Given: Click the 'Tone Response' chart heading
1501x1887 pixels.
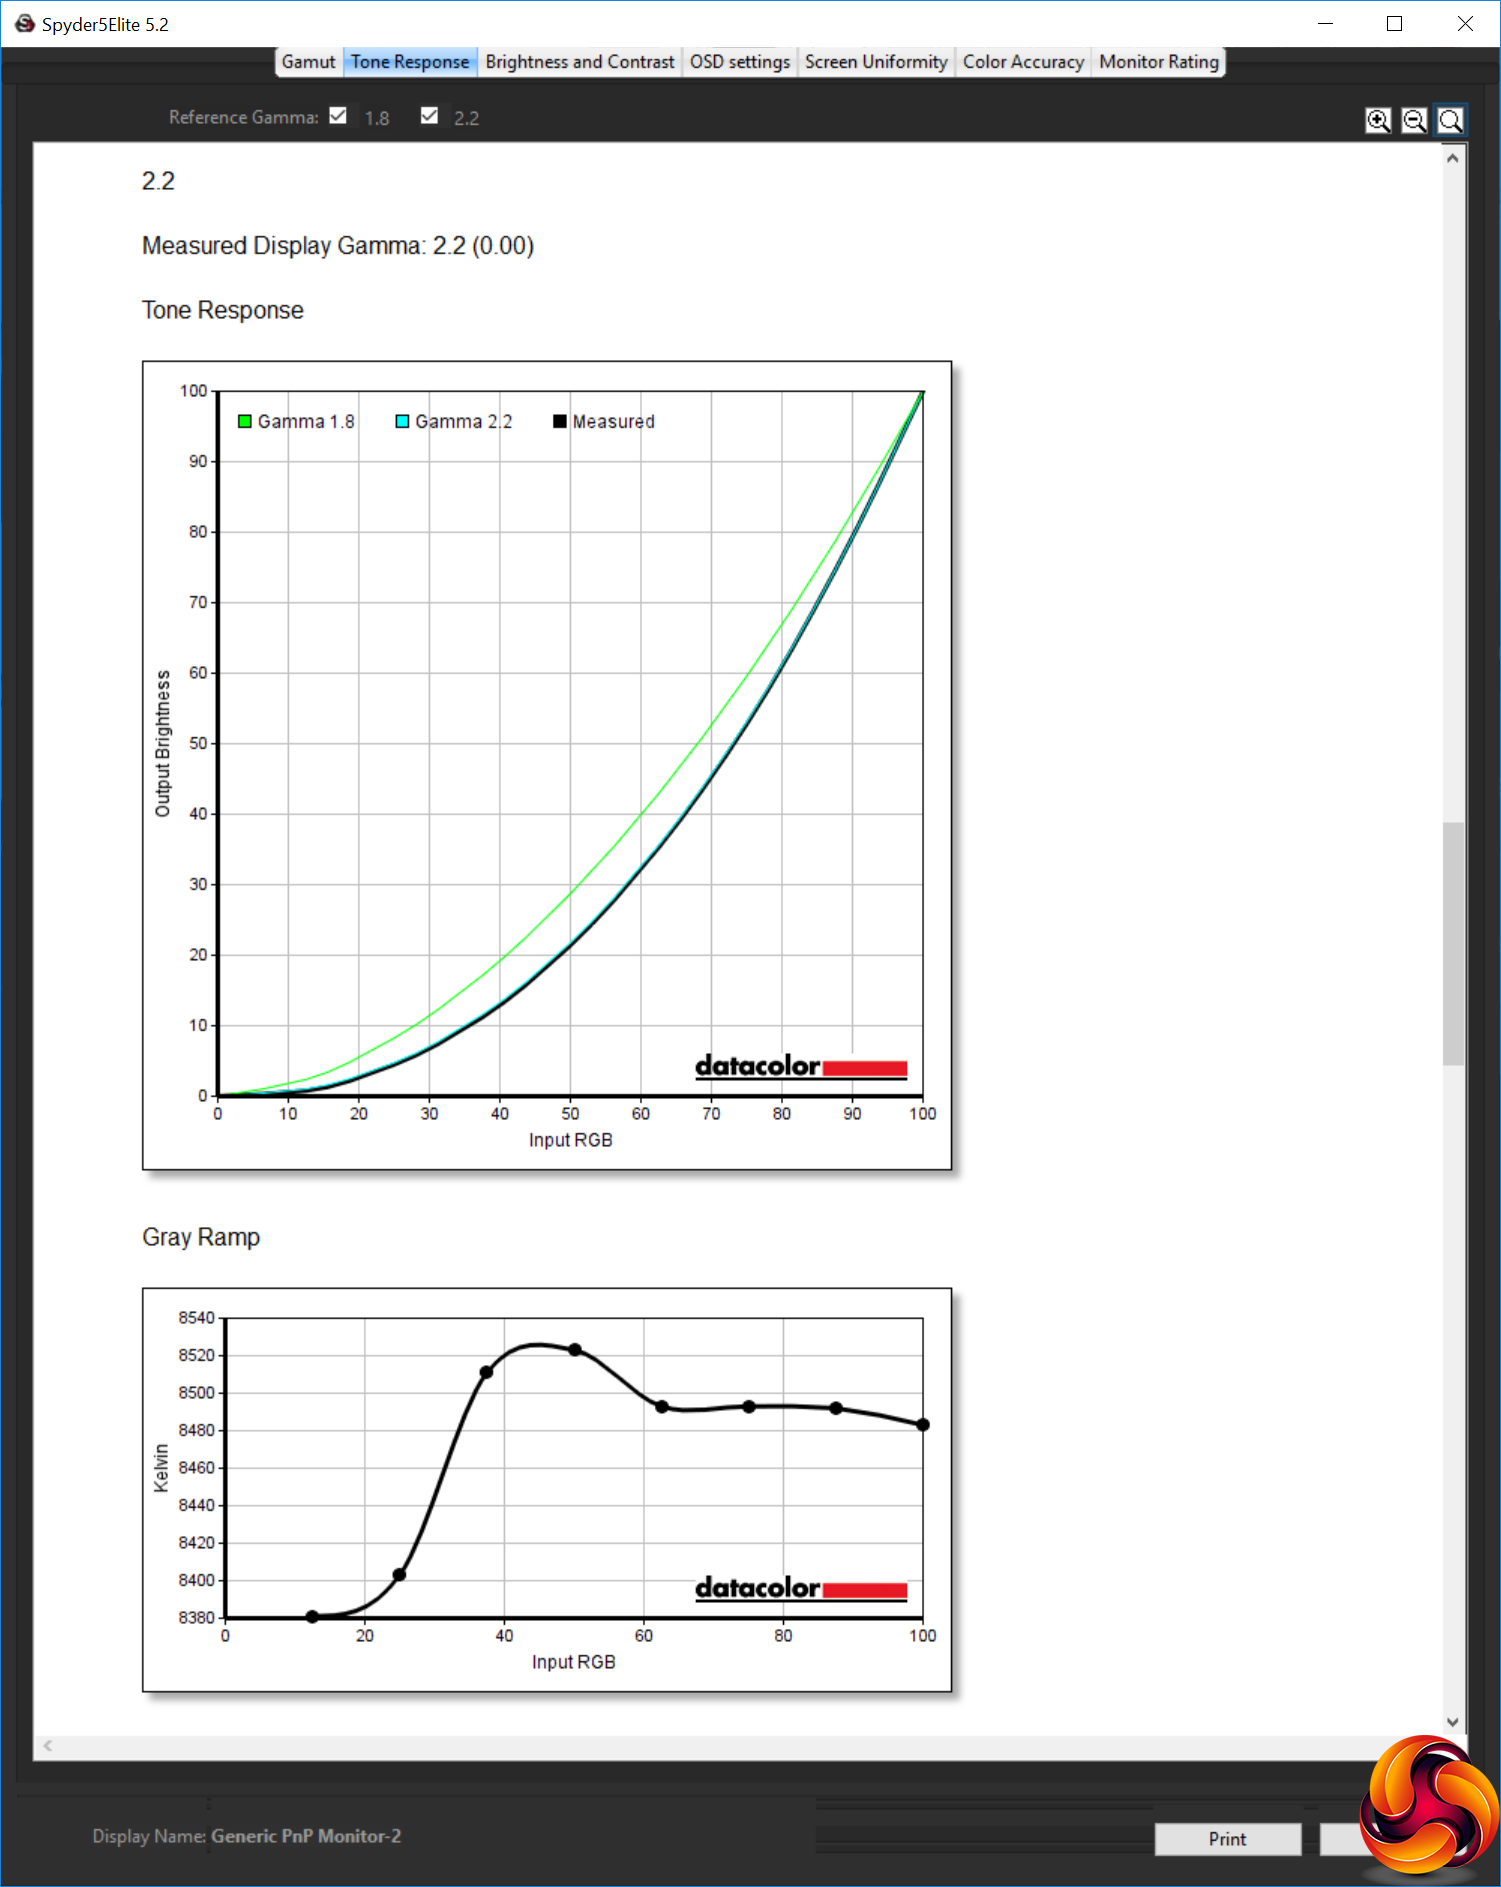Looking at the screenshot, I should [223, 310].
